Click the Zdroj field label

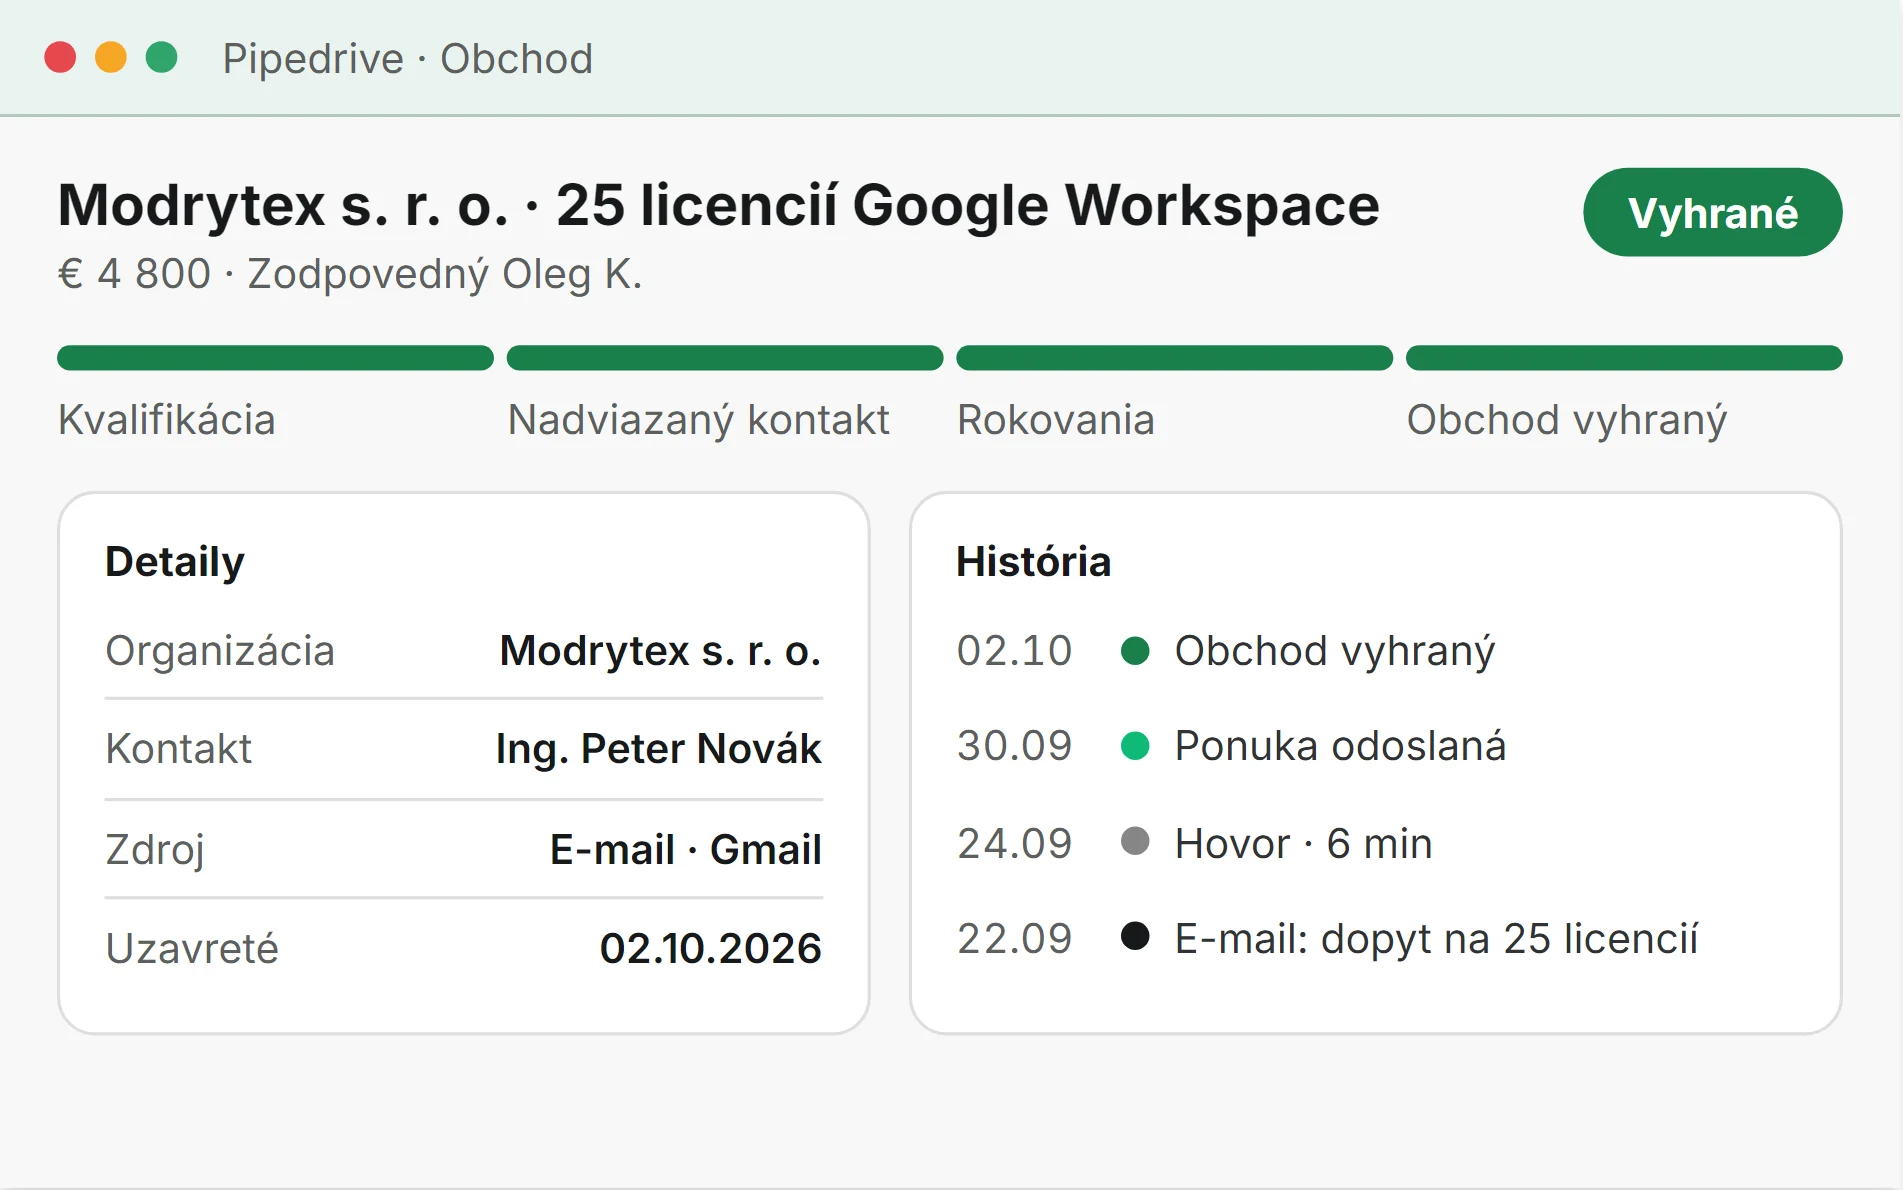155,850
